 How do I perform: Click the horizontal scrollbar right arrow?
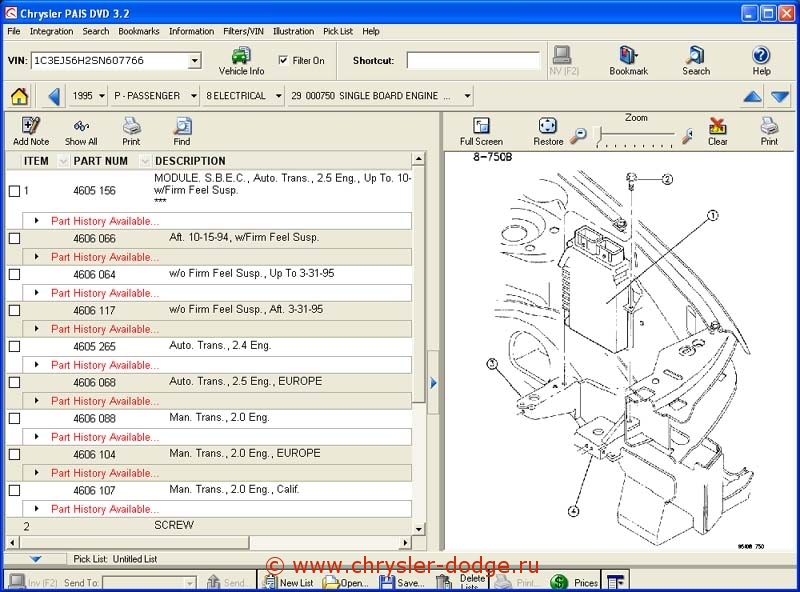406,542
